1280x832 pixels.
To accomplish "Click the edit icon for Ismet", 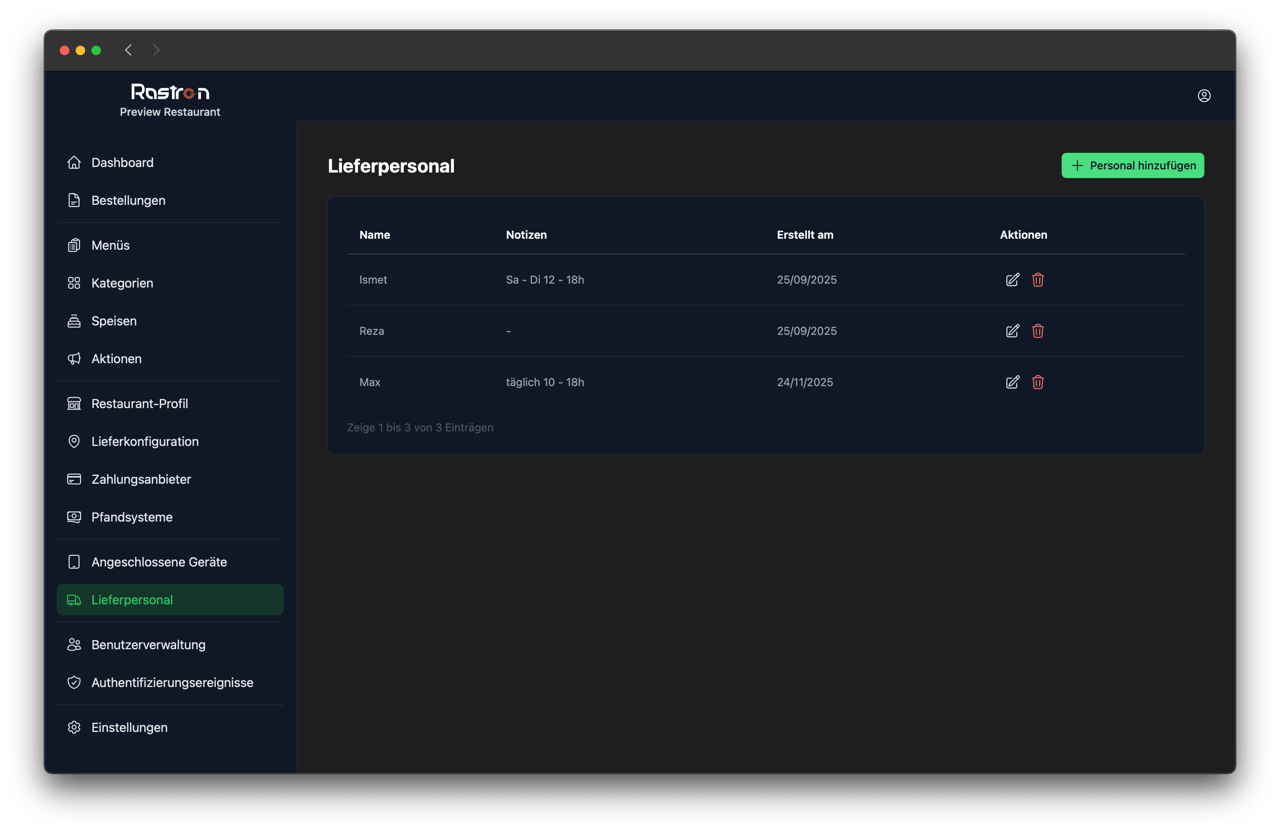I will click(1012, 280).
